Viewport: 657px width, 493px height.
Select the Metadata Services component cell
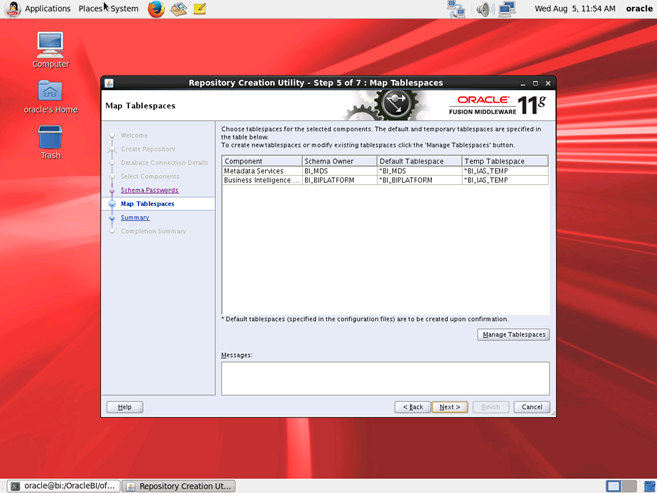[x=262, y=171]
